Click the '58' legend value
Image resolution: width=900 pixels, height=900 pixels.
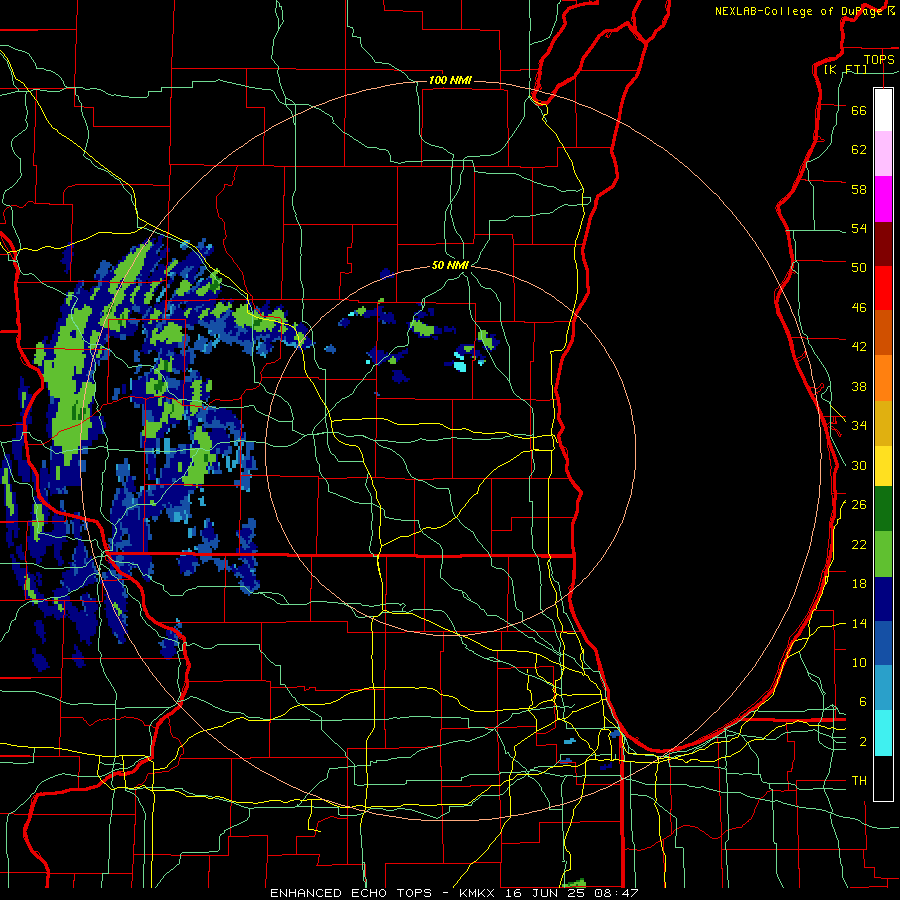pos(859,189)
